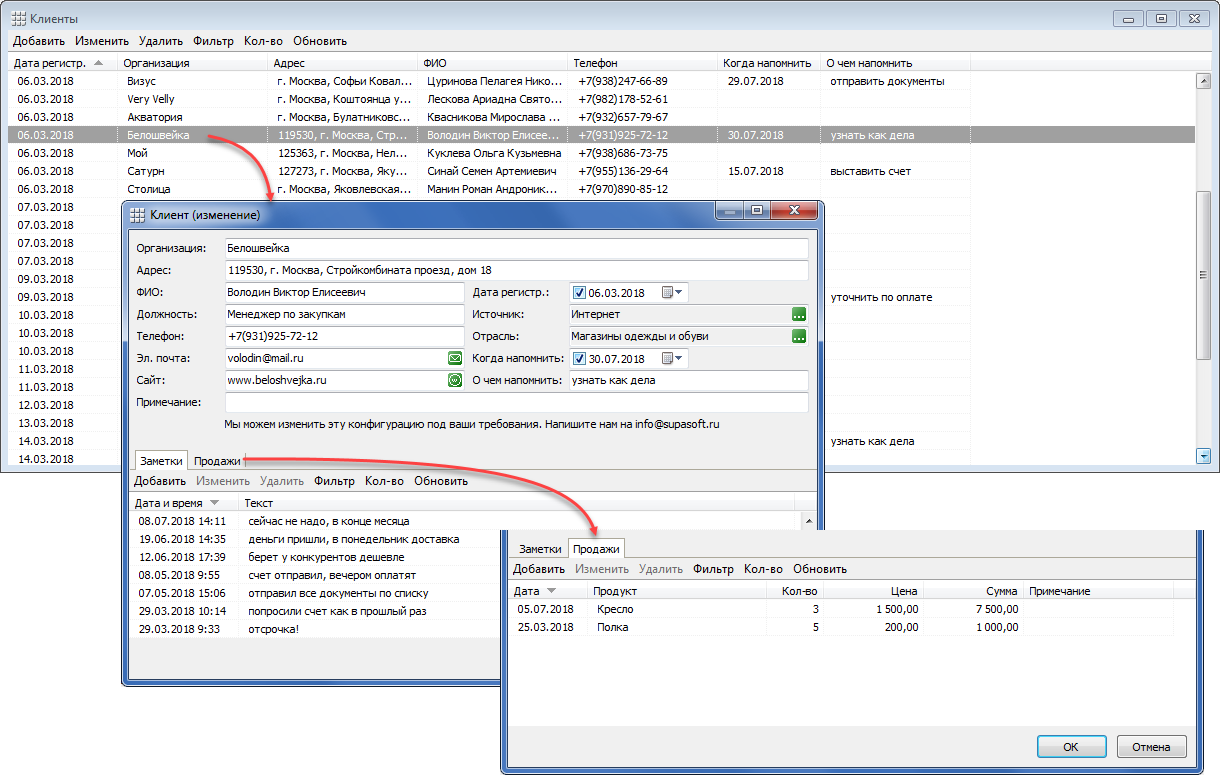Click the clients list scroll-up arrow
This screenshot has width=1220, height=775.
(1204, 81)
